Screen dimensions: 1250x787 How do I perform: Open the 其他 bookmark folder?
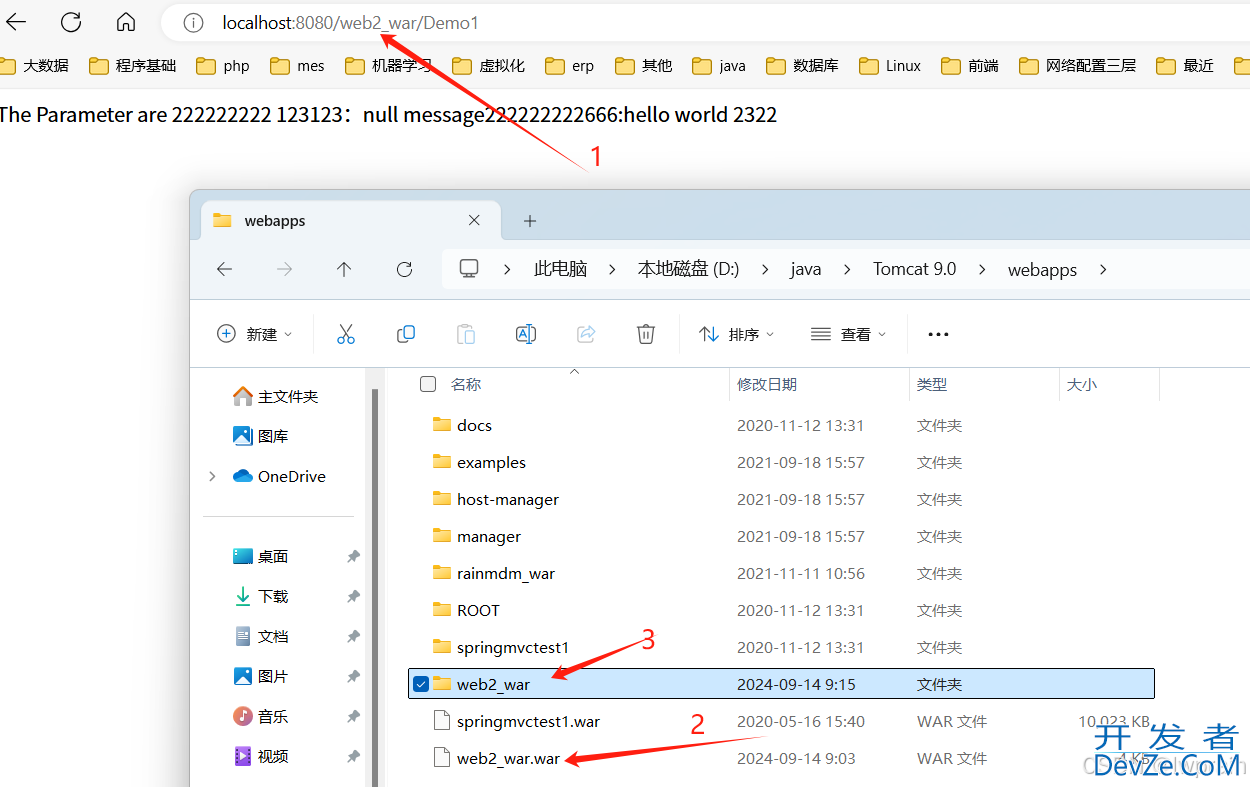[644, 66]
